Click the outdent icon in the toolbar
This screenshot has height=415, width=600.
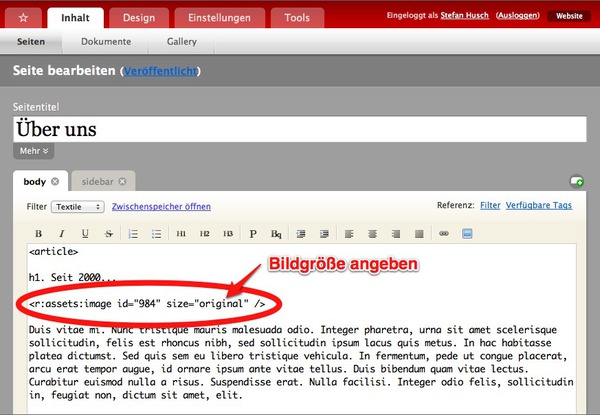click(x=301, y=233)
